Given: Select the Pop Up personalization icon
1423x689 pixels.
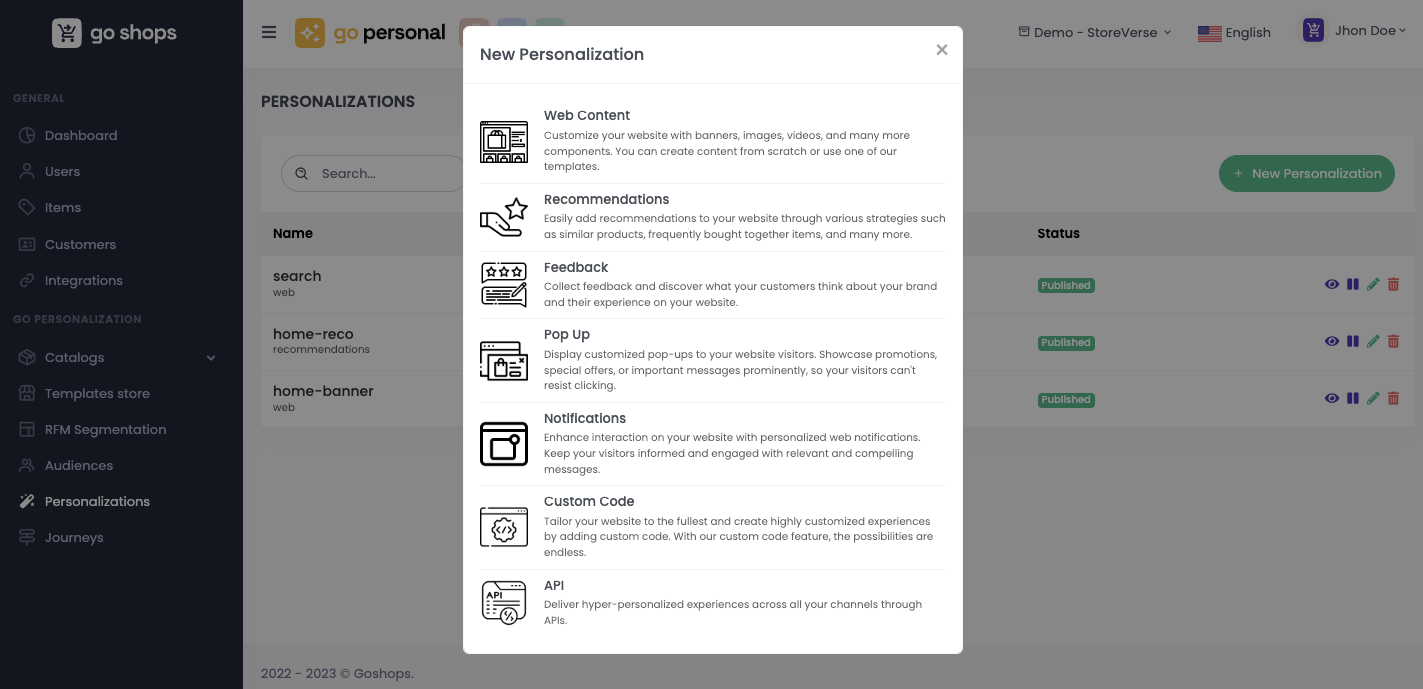Looking at the screenshot, I should [x=503, y=360].
